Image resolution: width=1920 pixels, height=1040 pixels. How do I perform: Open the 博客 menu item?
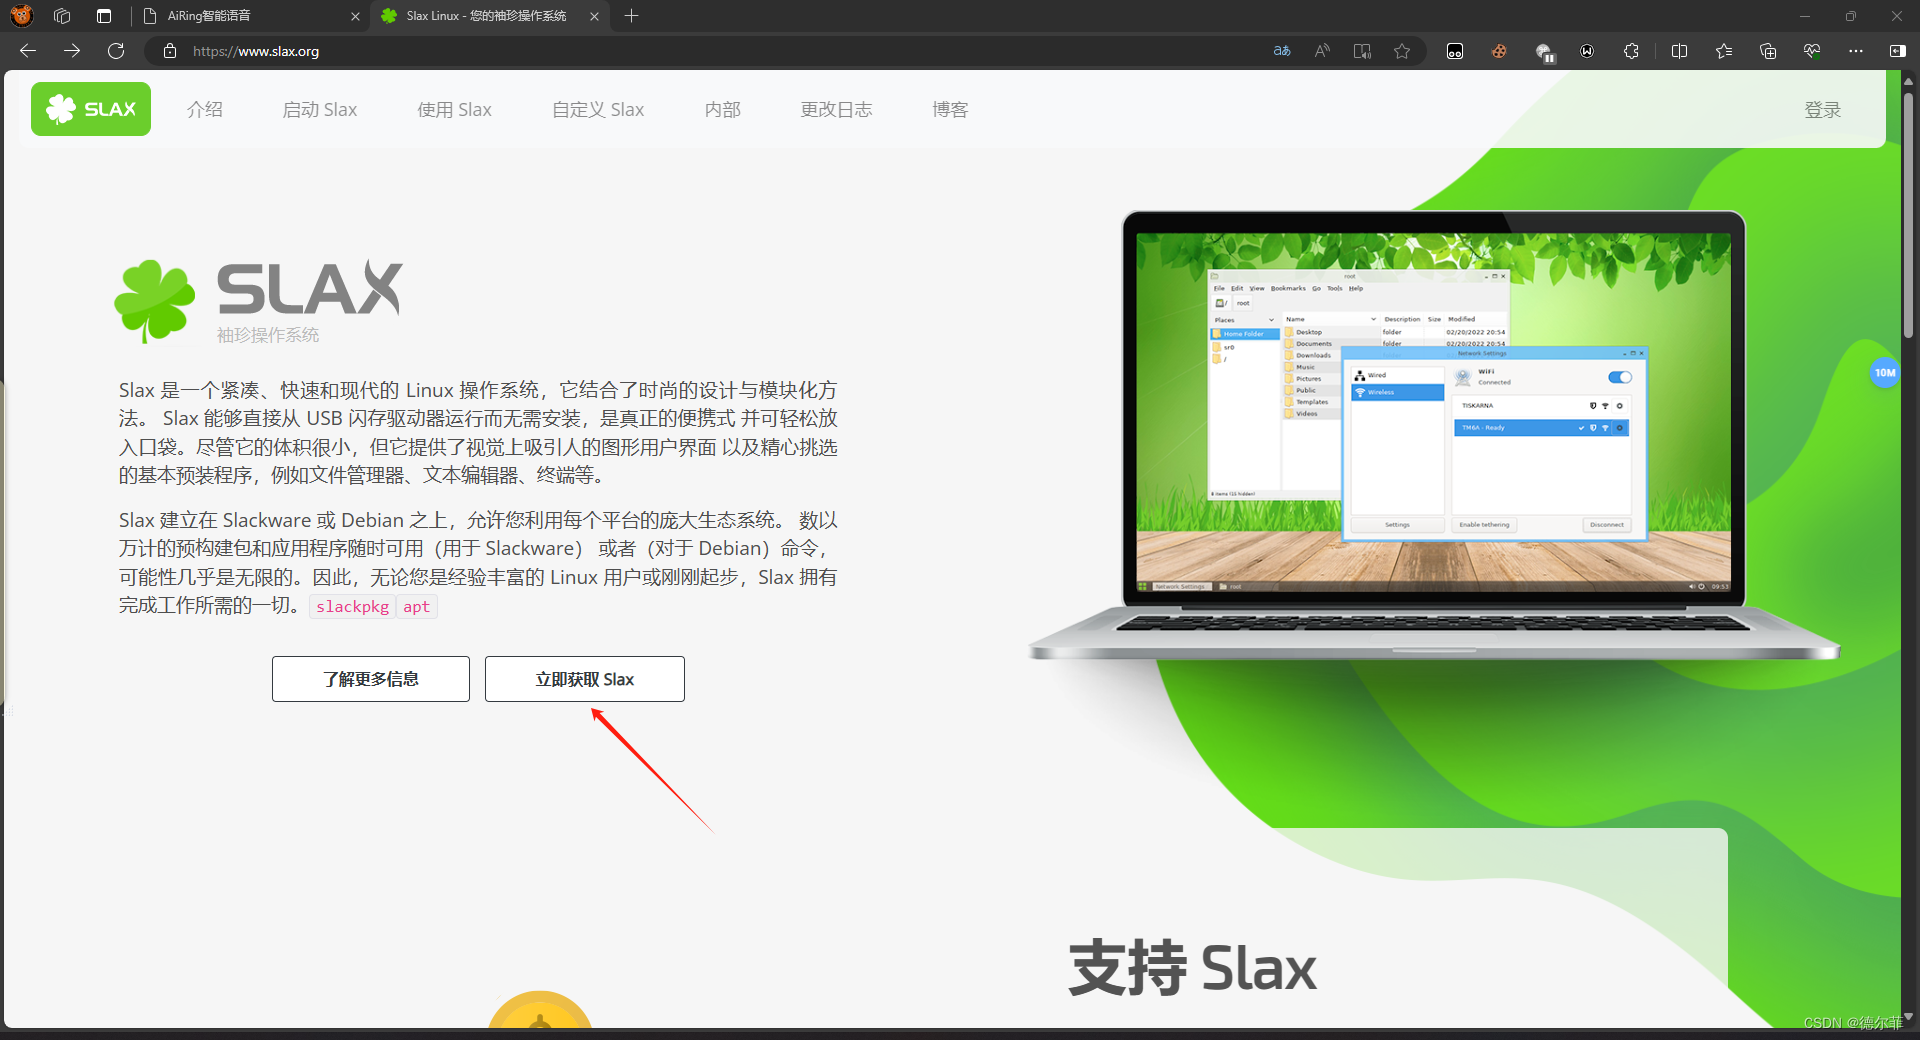[951, 110]
